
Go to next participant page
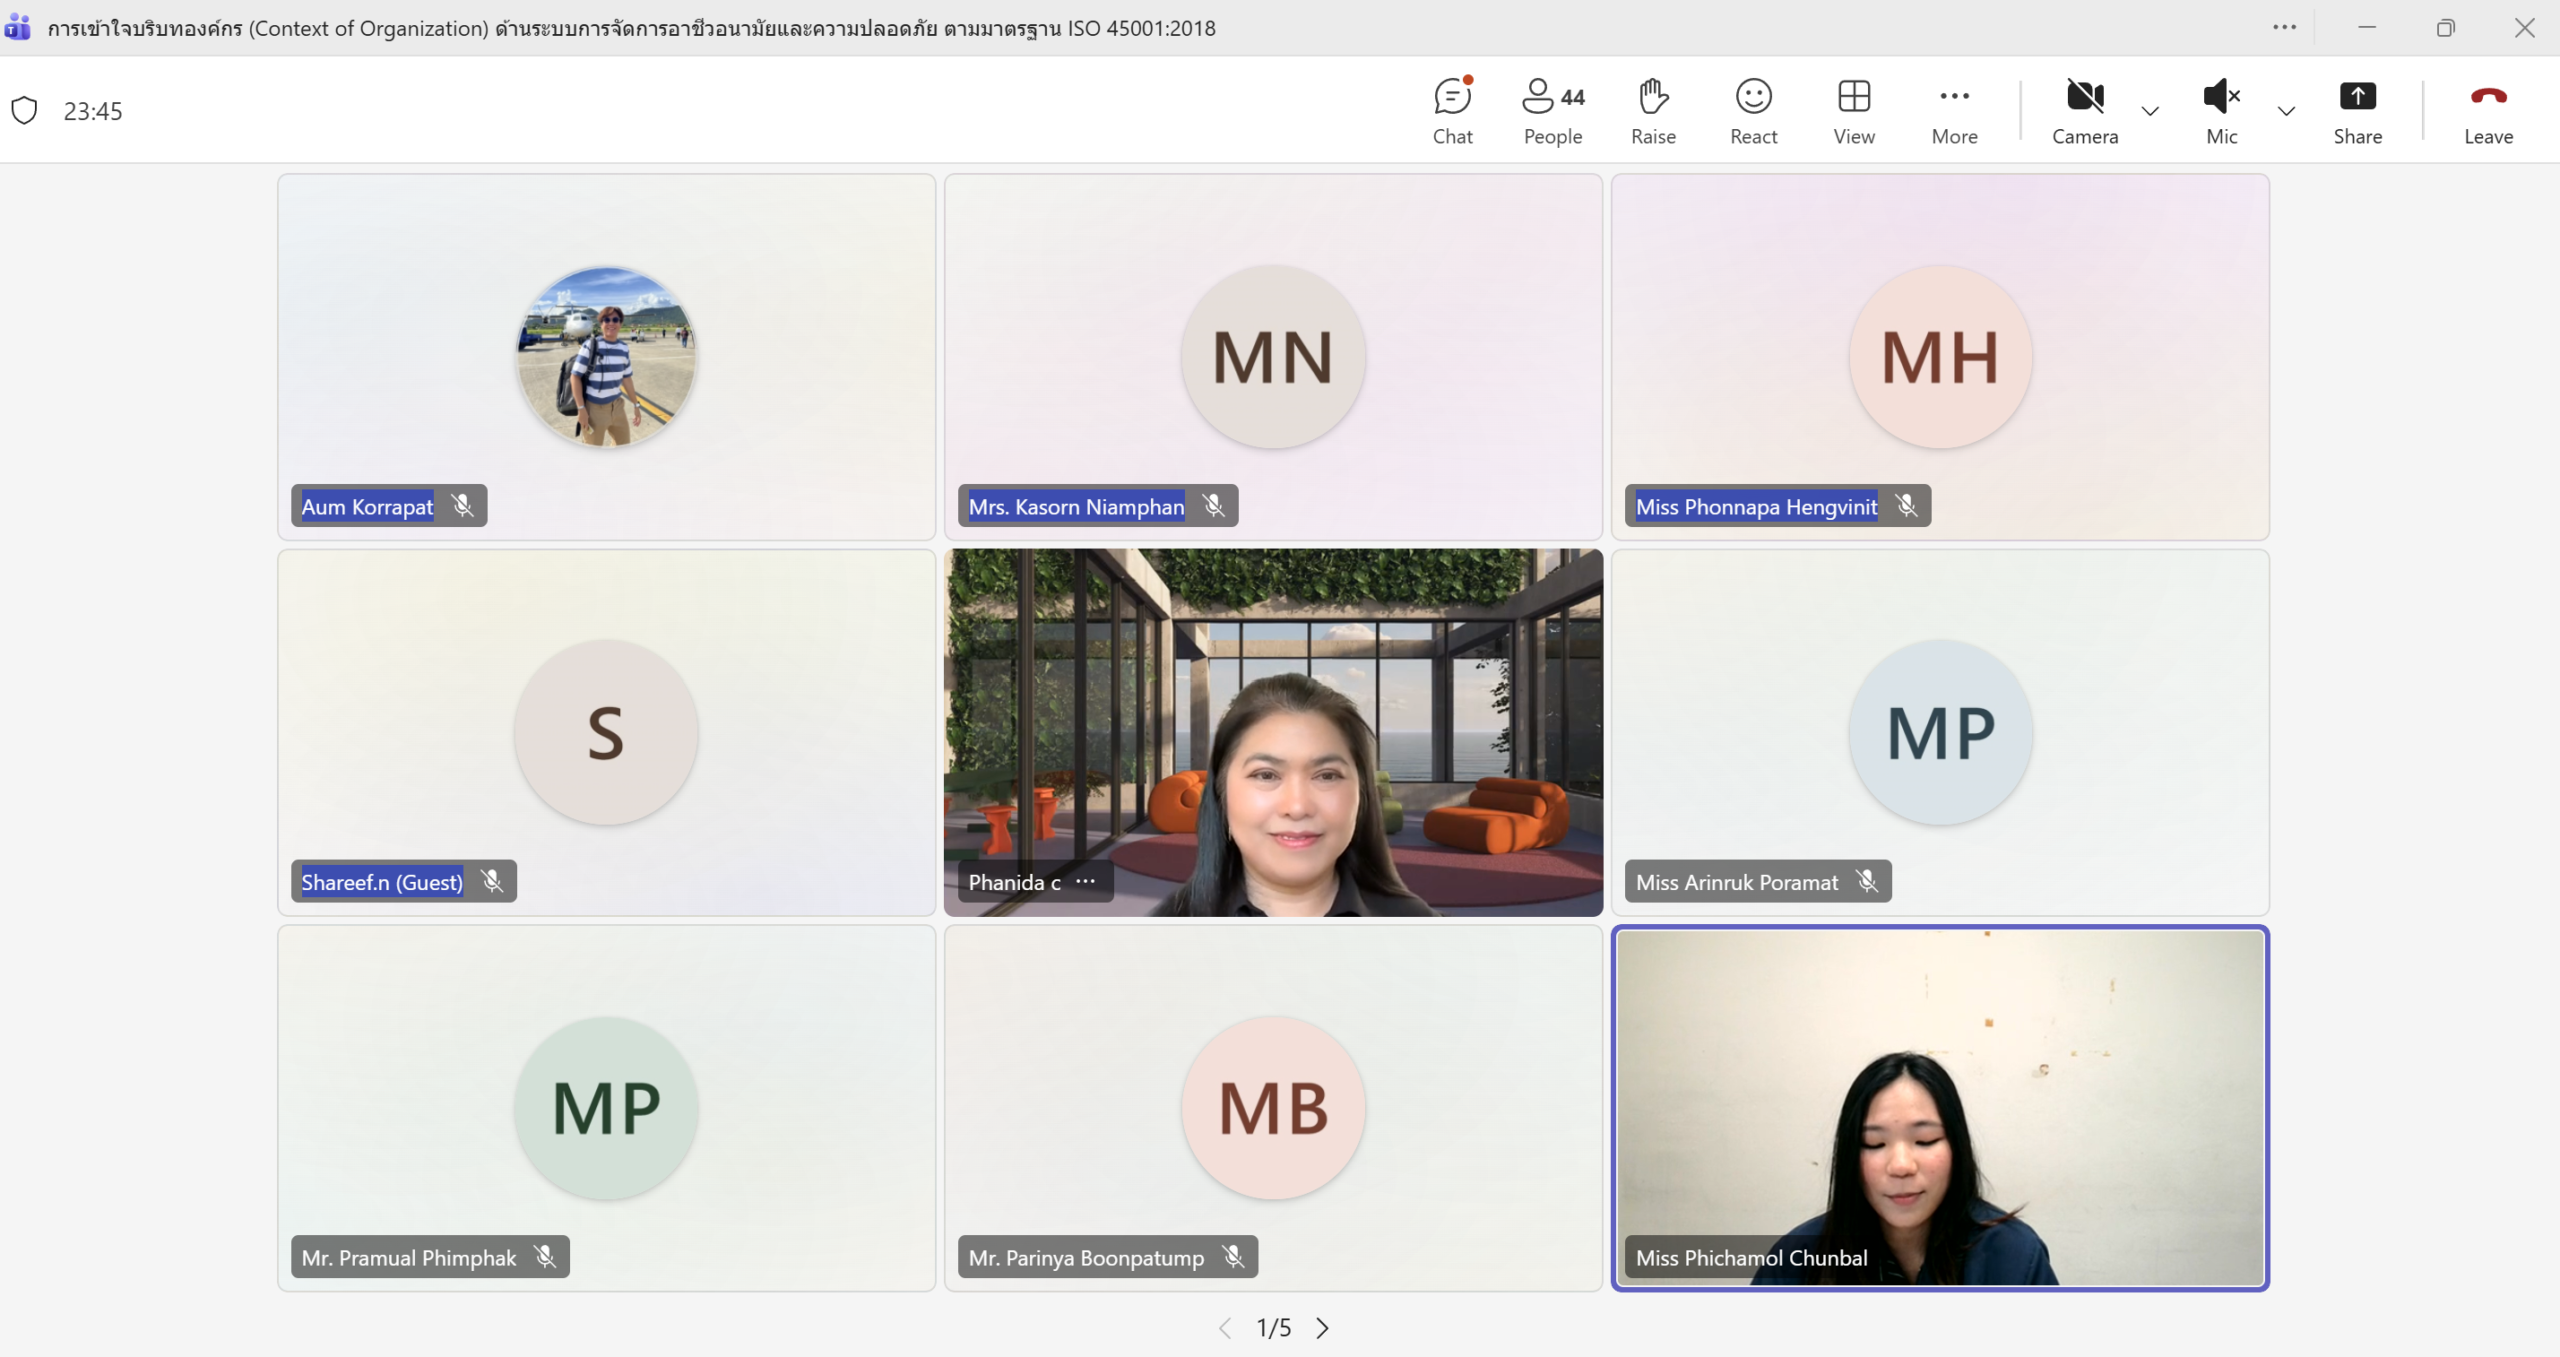click(x=1323, y=1328)
